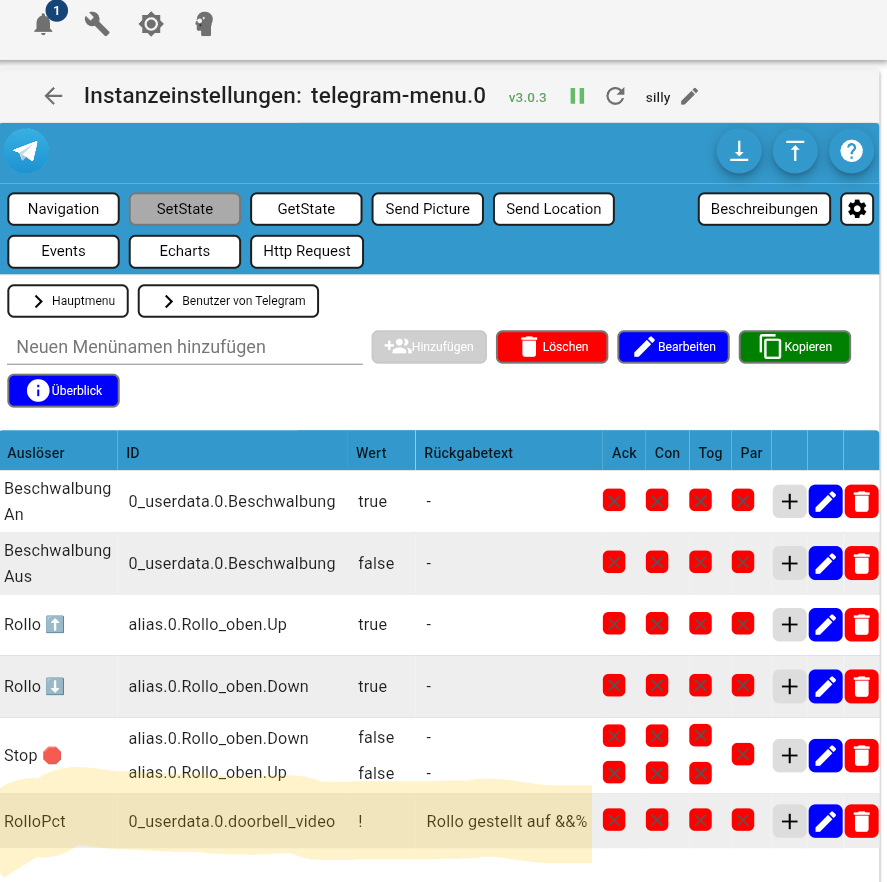
Task: Download the configuration with the download icon
Action: pyautogui.click(x=739, y=151)
